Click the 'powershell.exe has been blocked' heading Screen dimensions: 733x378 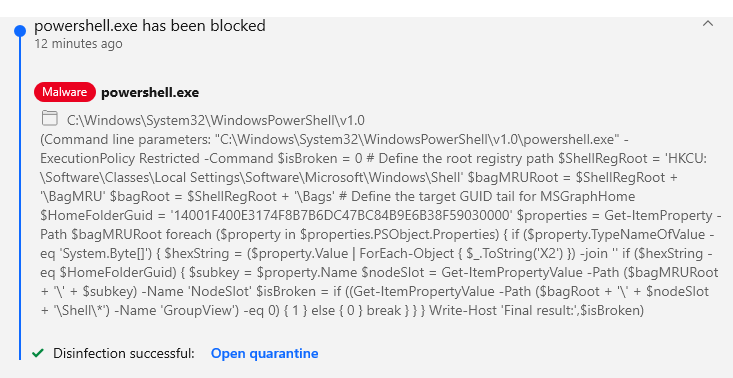coord(150,25)
